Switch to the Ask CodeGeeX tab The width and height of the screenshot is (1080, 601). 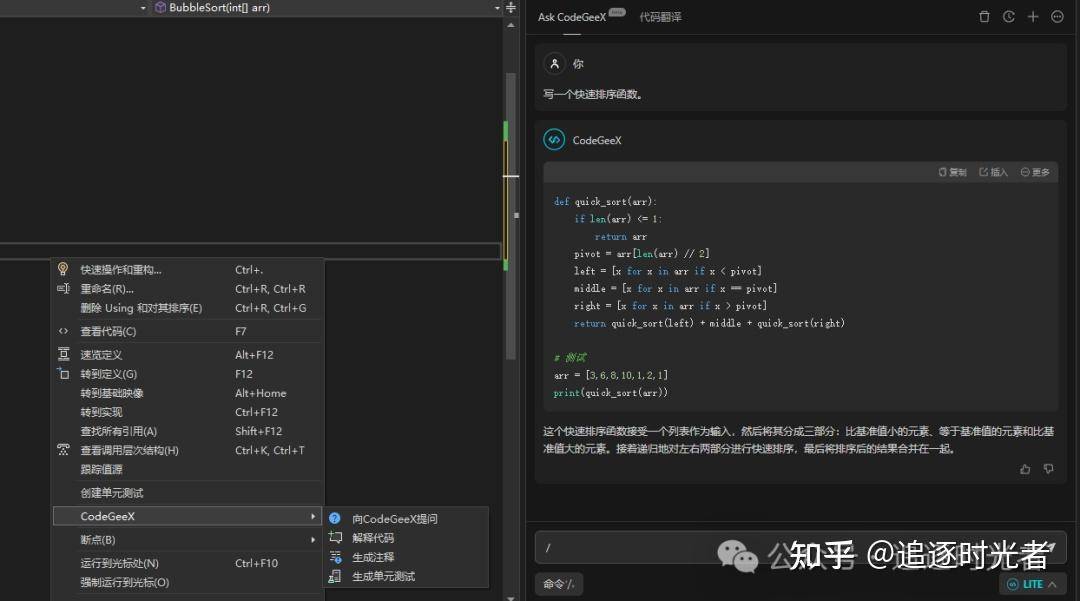click(x=572, y=17)
